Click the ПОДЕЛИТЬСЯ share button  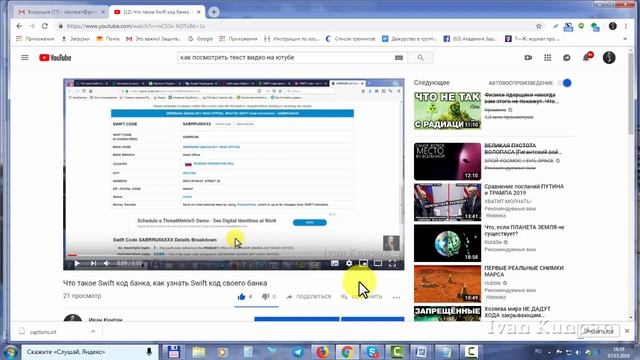(x=309, y=297)
